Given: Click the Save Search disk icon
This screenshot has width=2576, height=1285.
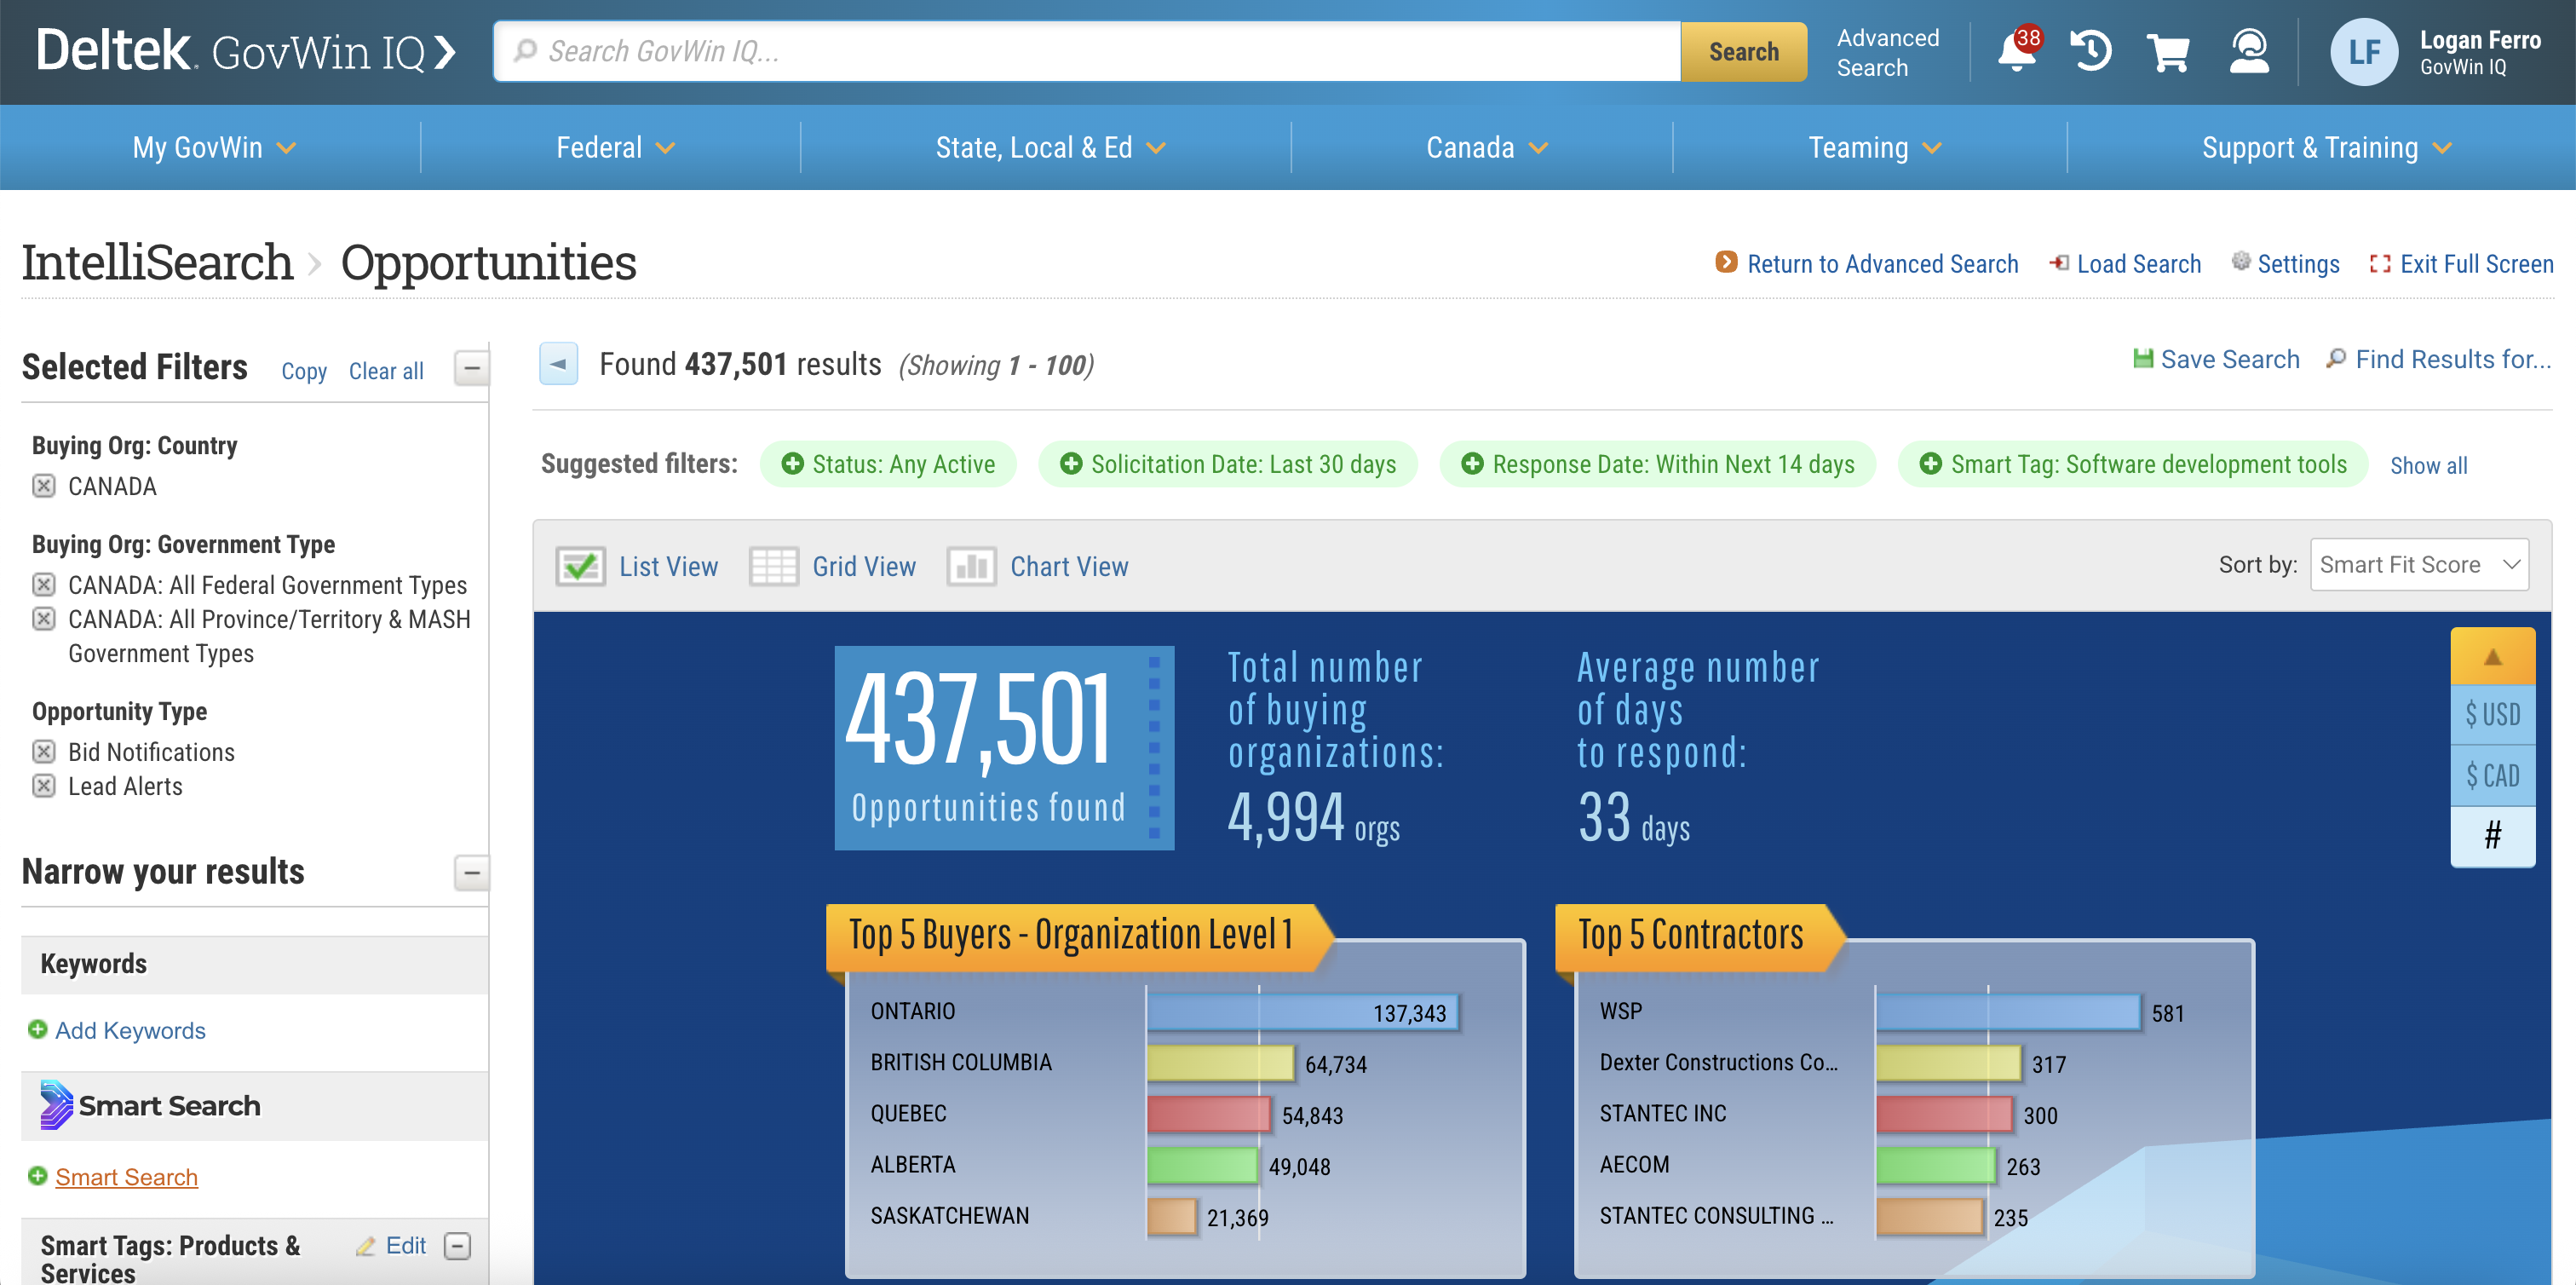Looking at the screenshot, I should 2142,358.
